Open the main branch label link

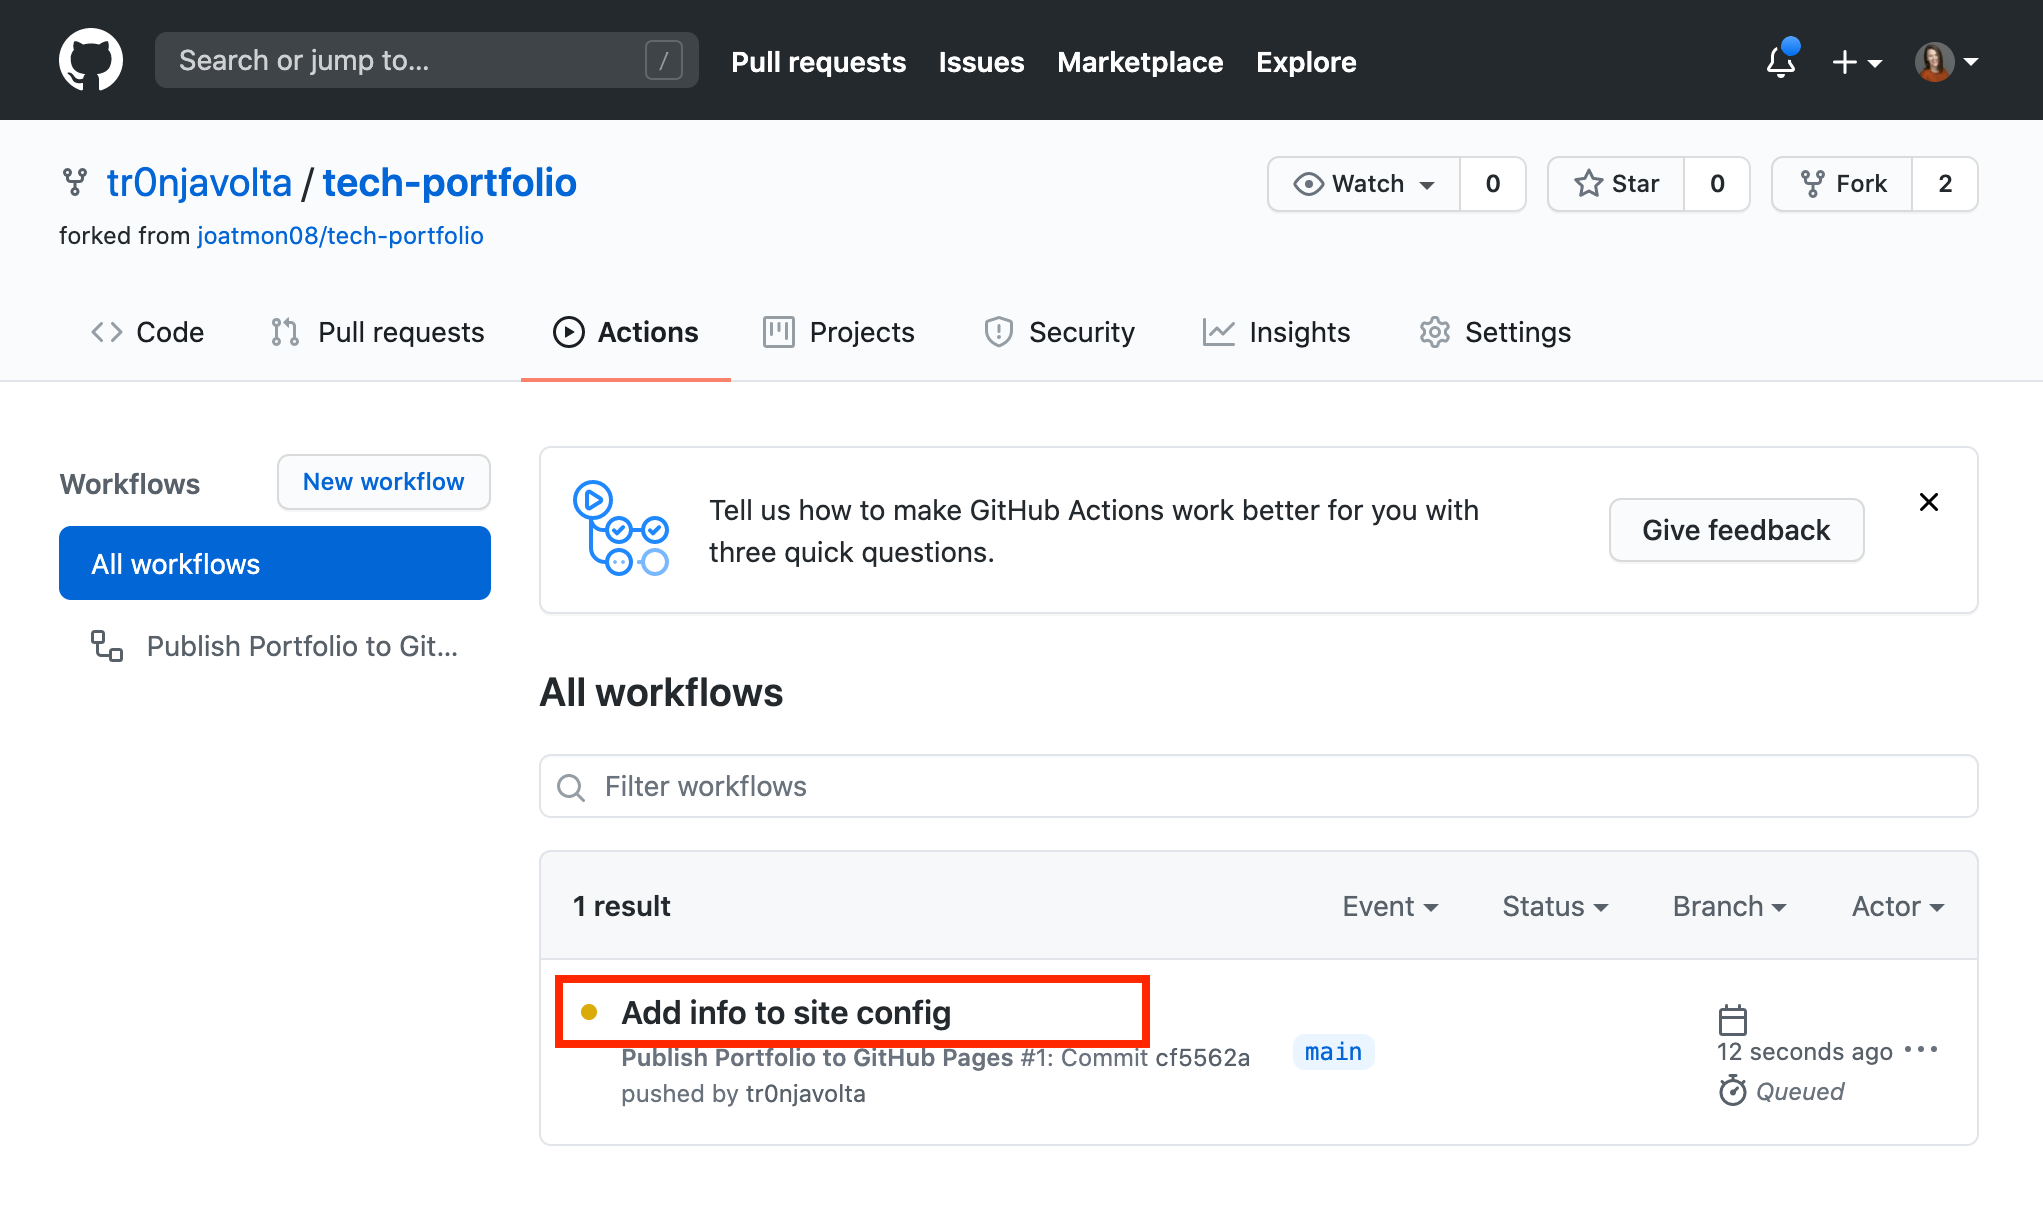[x=1333, y=1052]
